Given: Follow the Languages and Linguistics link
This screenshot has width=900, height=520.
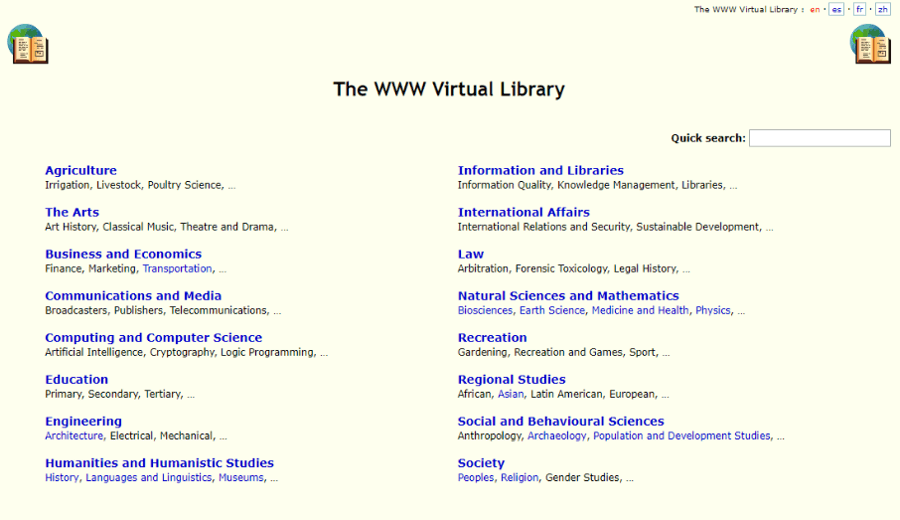Looking at the screenshot, I should tap(149, 478).
